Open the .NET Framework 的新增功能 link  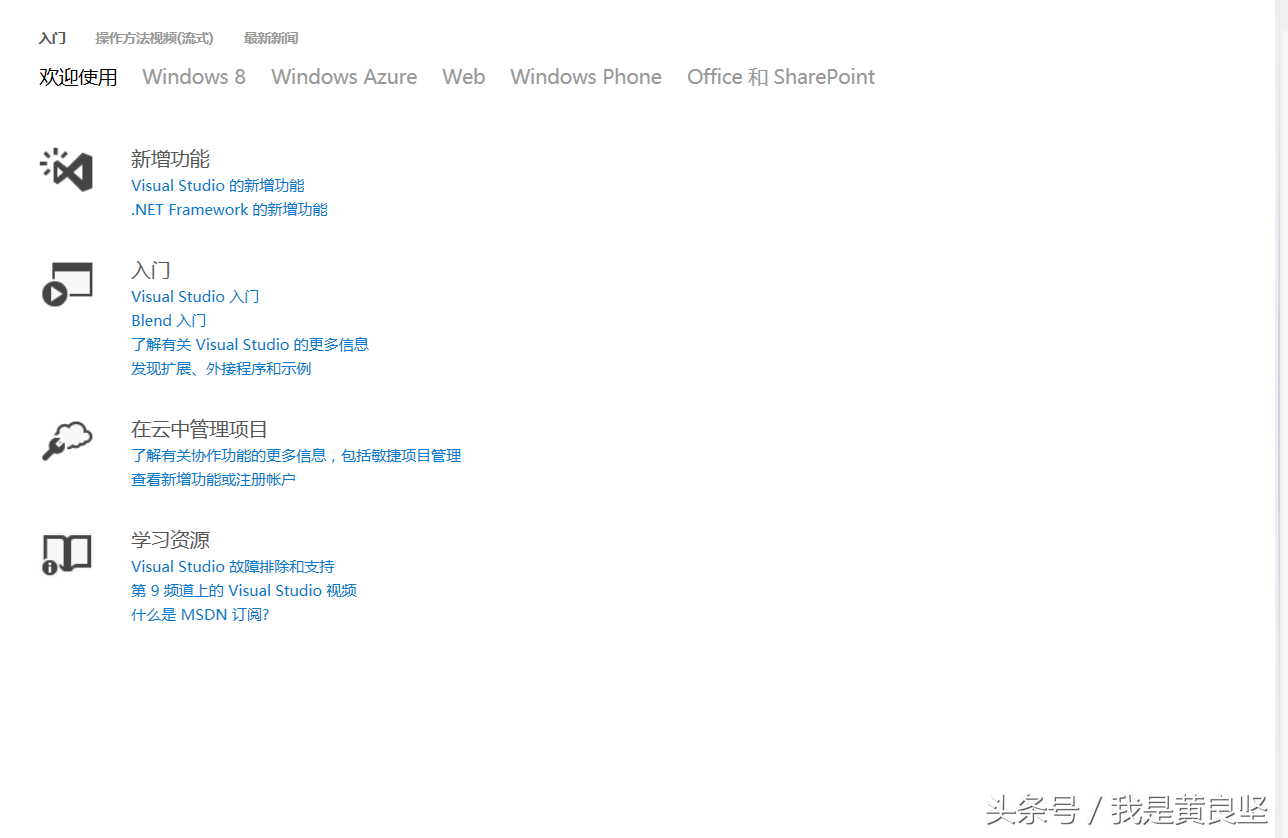[x=229, y=209]
